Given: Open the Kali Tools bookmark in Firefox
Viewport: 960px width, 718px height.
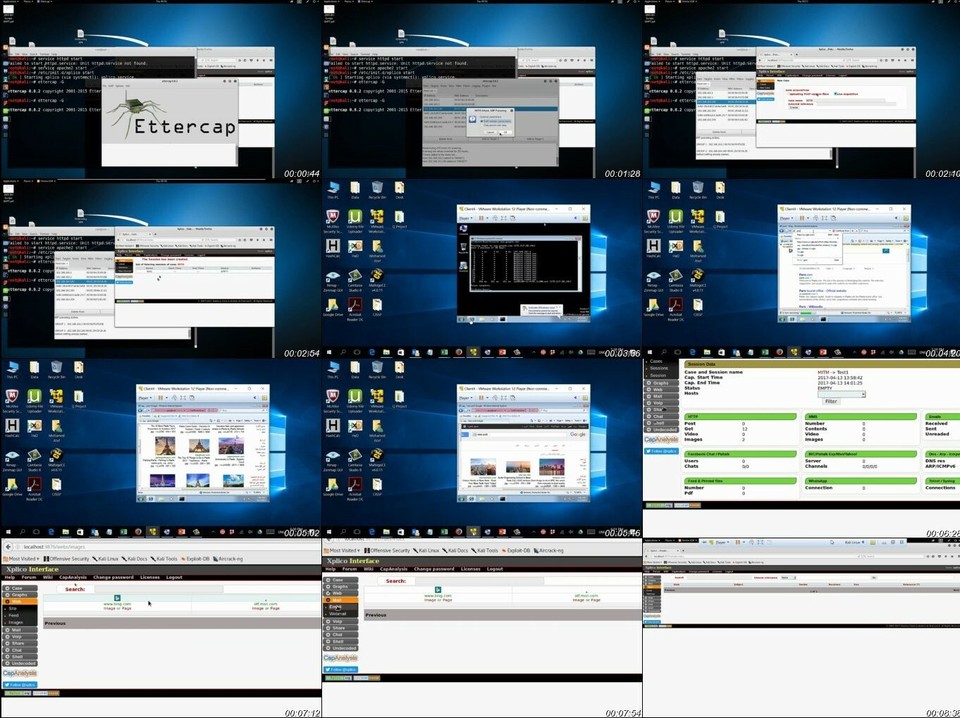Looking at the screenshot, I should pos(166,559).
